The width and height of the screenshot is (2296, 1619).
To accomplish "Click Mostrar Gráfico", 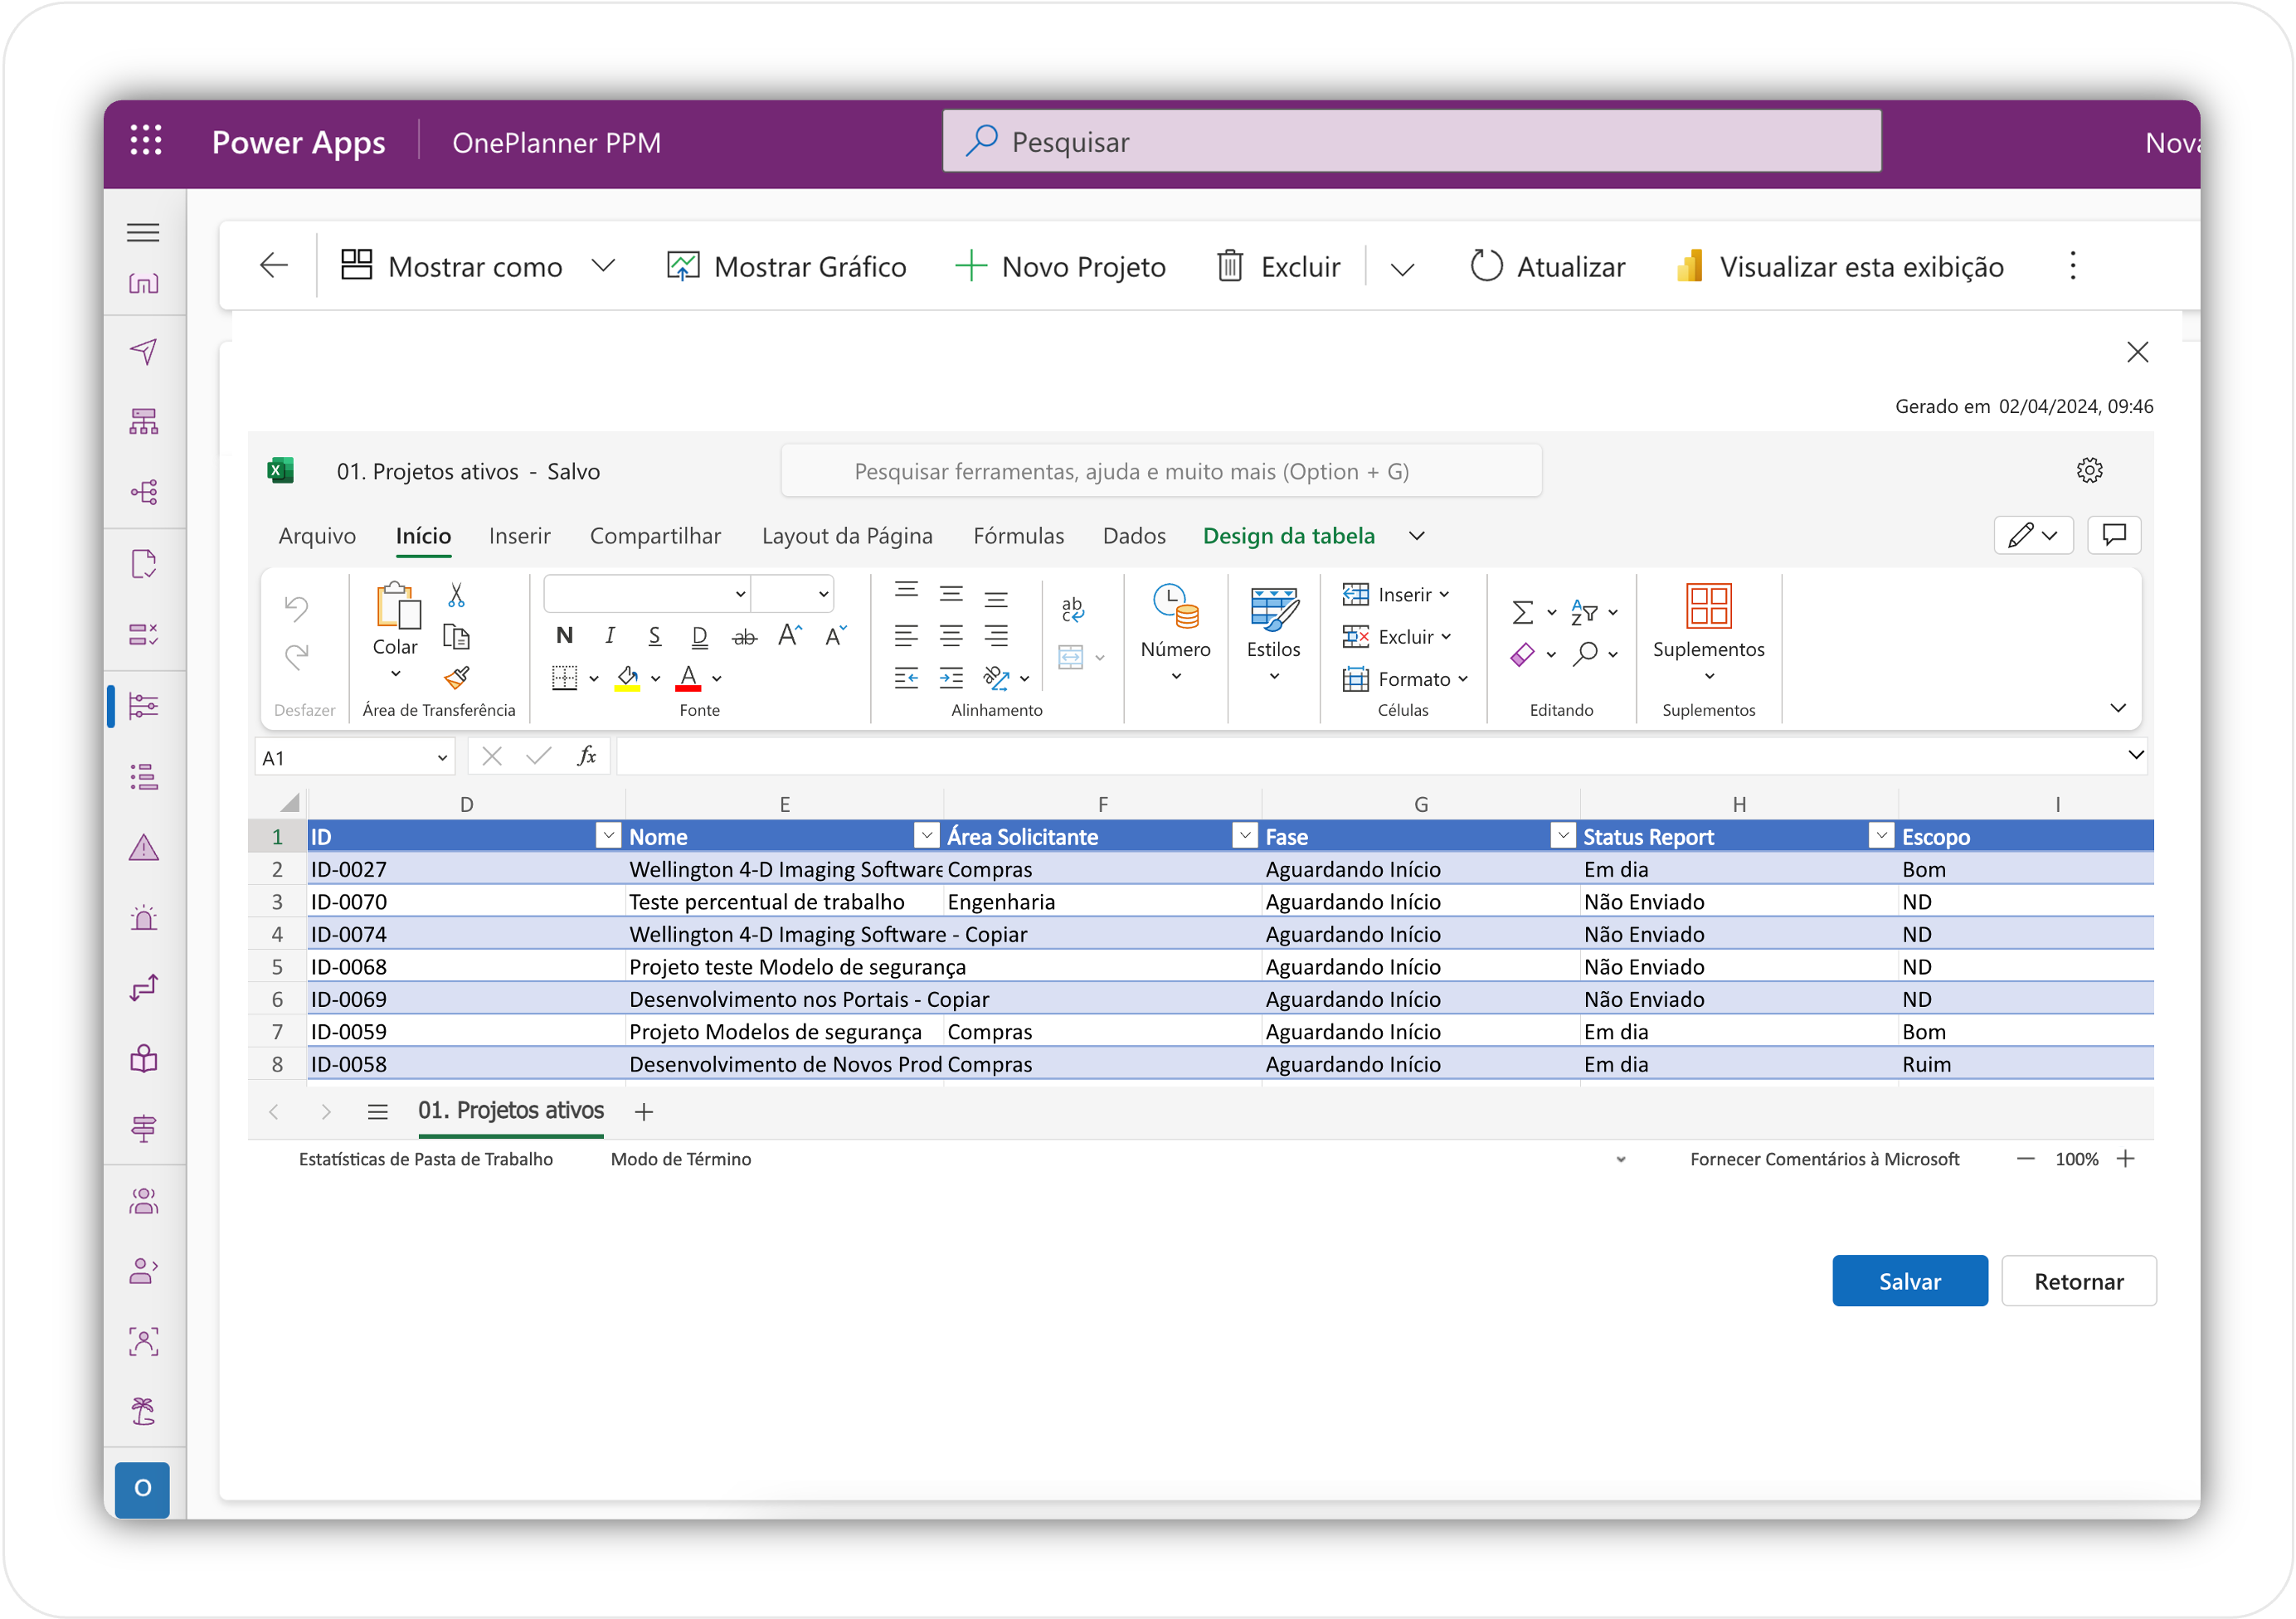I will click(x=786, y=266).
